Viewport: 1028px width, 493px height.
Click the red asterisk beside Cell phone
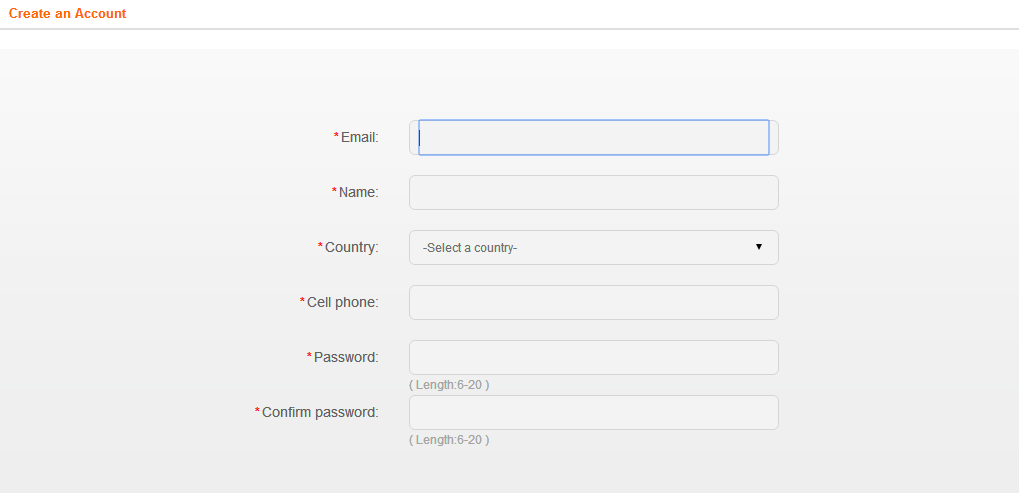click(x=302, y=302)
